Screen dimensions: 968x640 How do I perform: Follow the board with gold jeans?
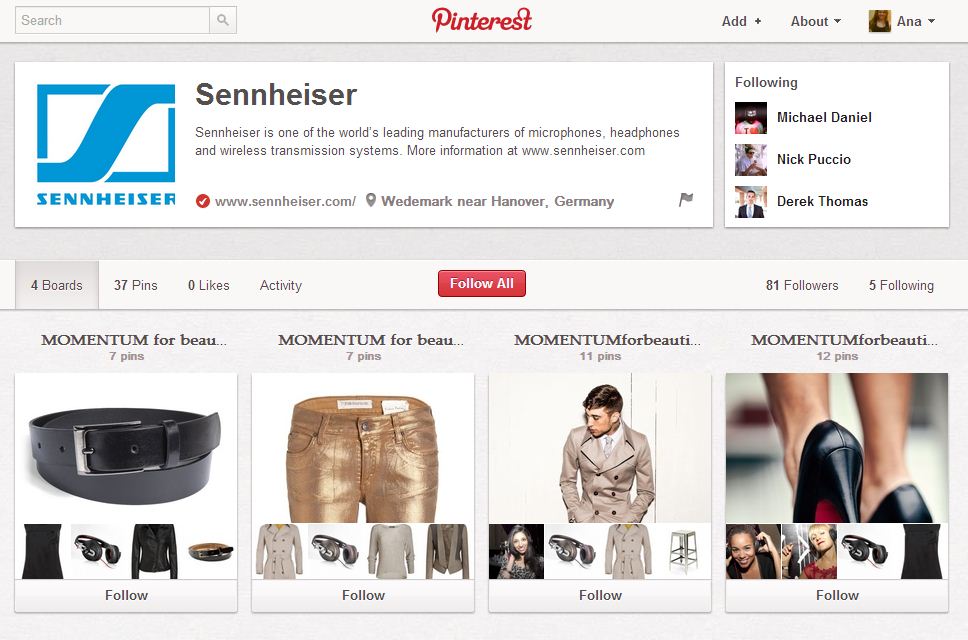pyautogui.click(x=363, y=596)
